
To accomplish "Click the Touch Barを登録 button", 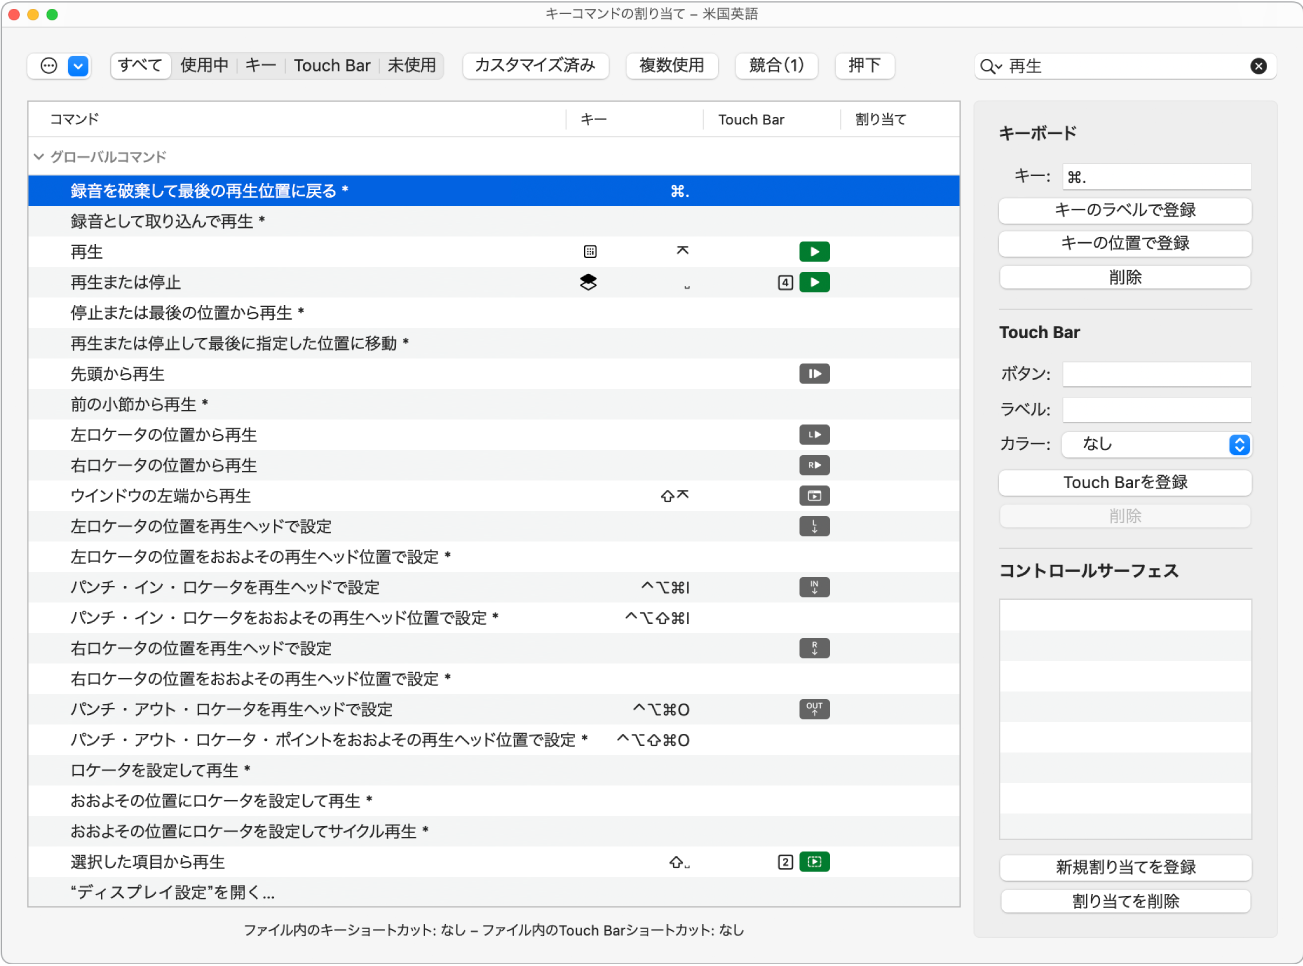I will [x=1124, y=482].
